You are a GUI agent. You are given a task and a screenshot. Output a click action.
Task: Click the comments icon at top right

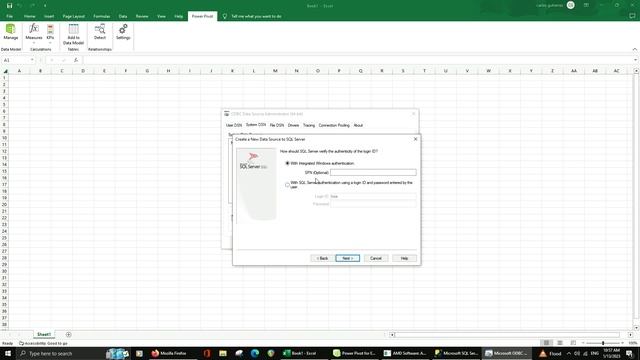(632, 16)
